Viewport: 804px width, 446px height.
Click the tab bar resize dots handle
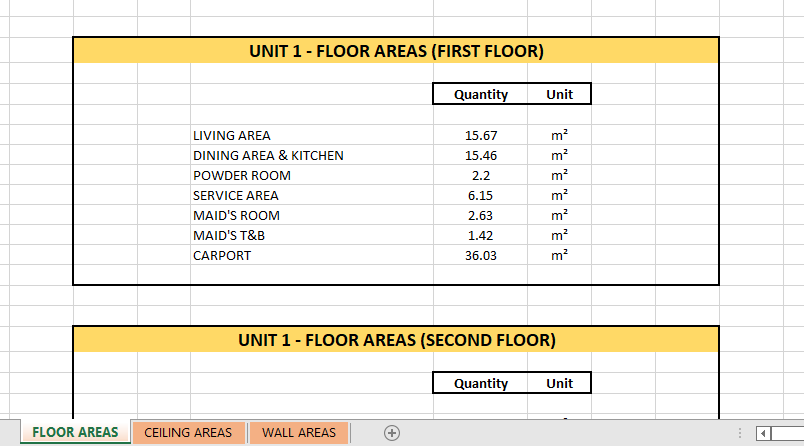(740, 433)
